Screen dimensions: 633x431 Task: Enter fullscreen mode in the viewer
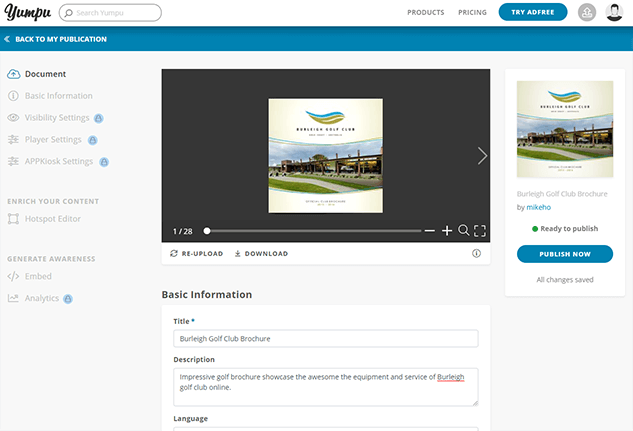click(x=480, y=231)
